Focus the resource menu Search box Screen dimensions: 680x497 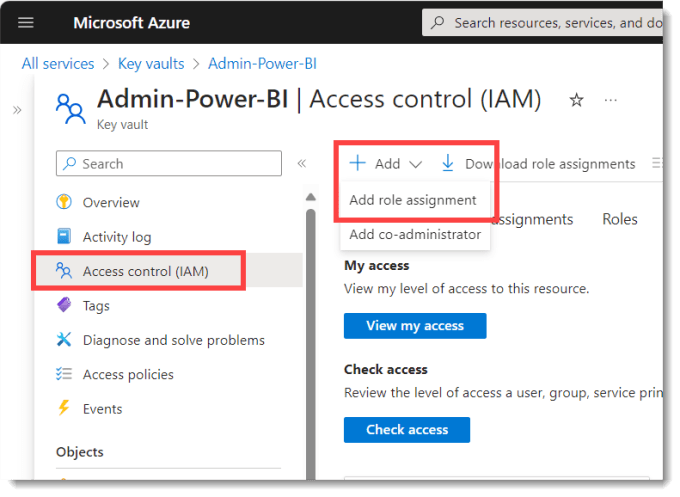pyautogui.click(x=169, y=163)
